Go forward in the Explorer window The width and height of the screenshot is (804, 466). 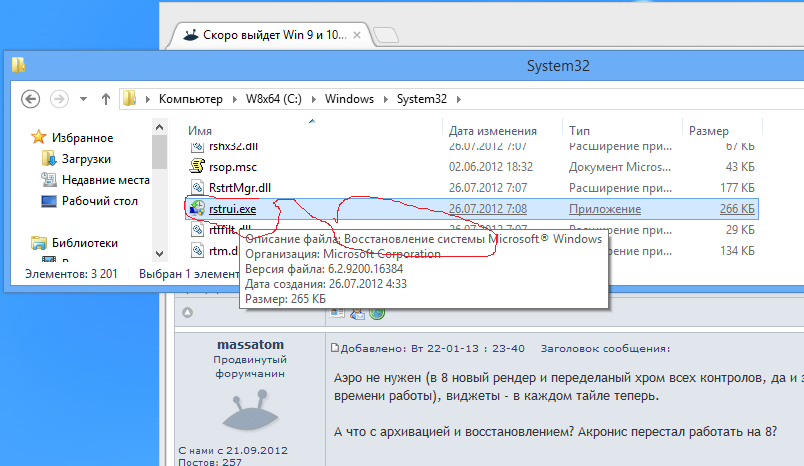[x=59, y=98]
